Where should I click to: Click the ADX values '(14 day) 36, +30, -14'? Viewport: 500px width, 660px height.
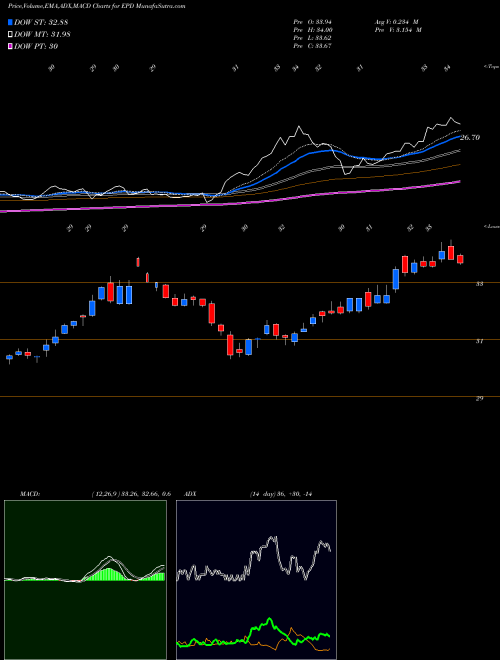pyautogui.click(x=280, y=494)
